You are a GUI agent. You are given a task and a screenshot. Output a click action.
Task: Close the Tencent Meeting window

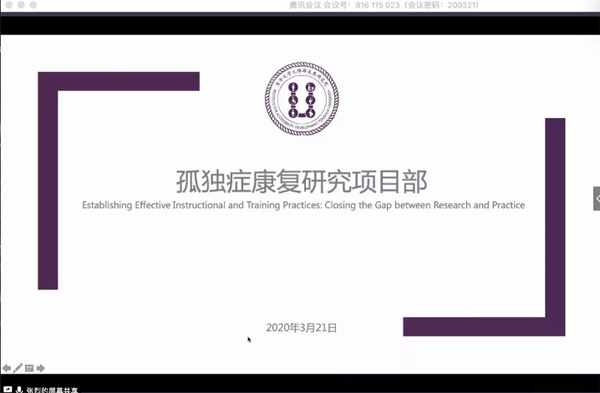click(10, 5)
